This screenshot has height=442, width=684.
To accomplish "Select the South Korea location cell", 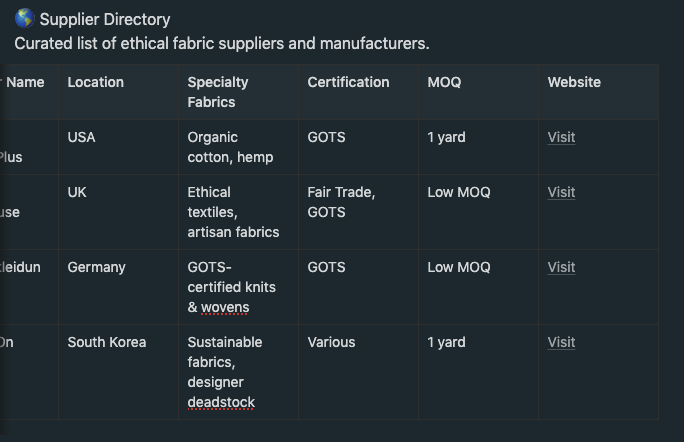I will click(x=107, y=342).
